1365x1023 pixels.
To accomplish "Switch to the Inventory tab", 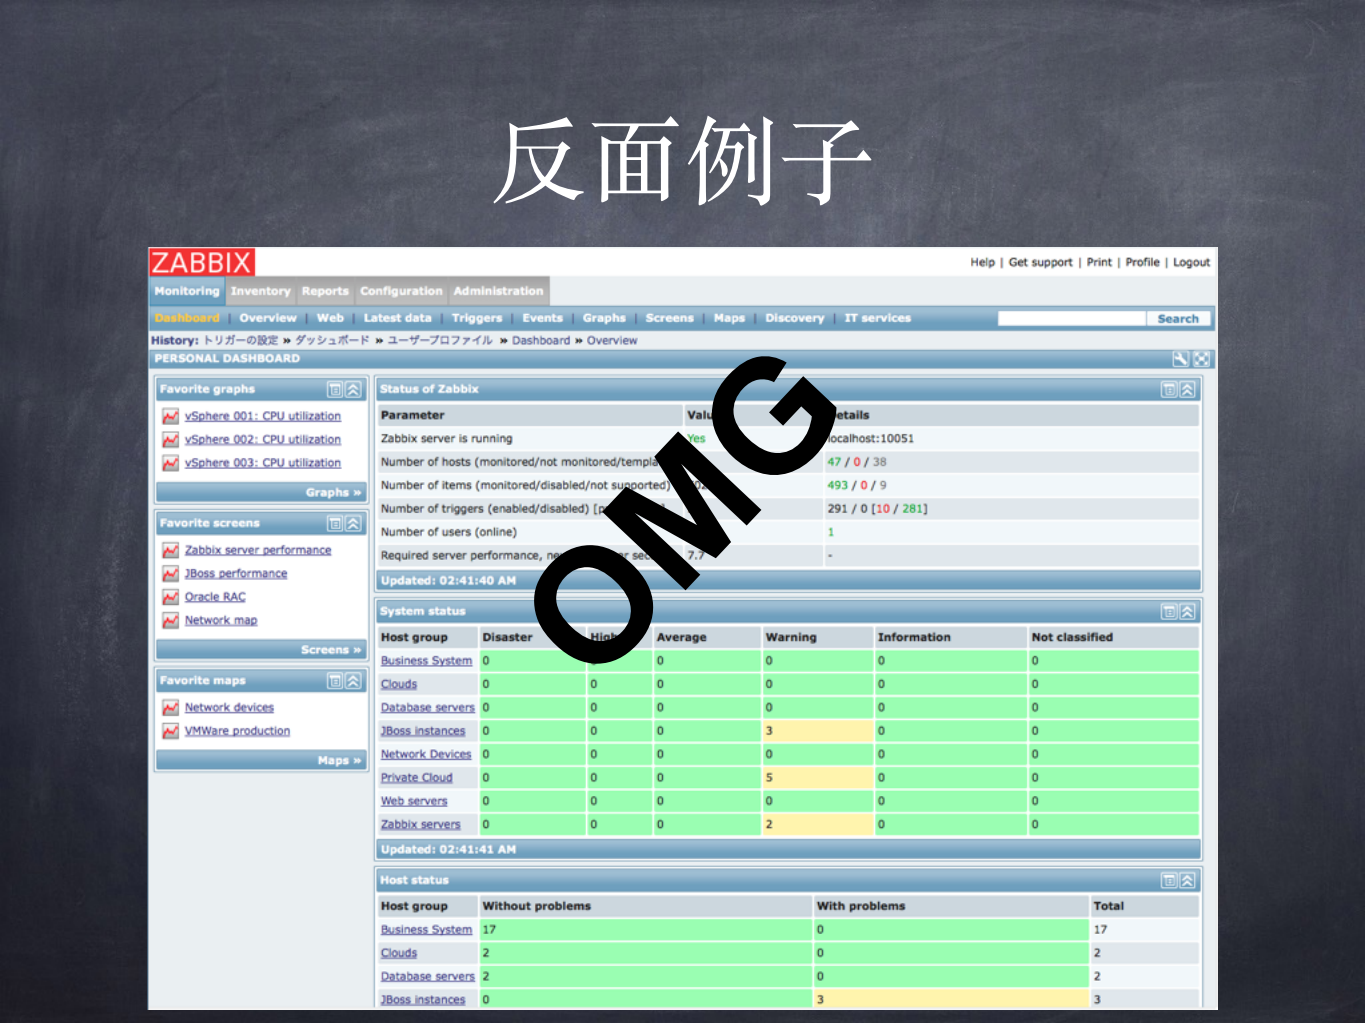I will click(x=260, y=291).
